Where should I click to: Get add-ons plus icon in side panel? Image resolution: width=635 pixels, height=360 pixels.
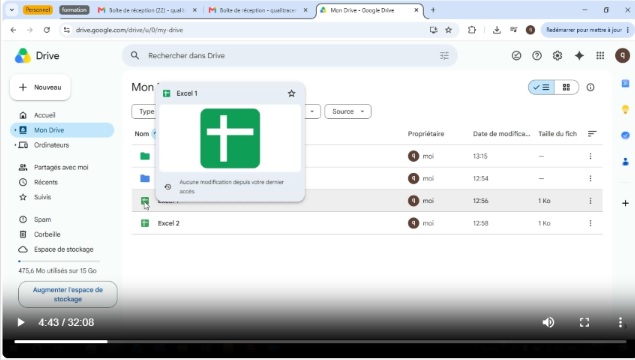pos(625,203)
